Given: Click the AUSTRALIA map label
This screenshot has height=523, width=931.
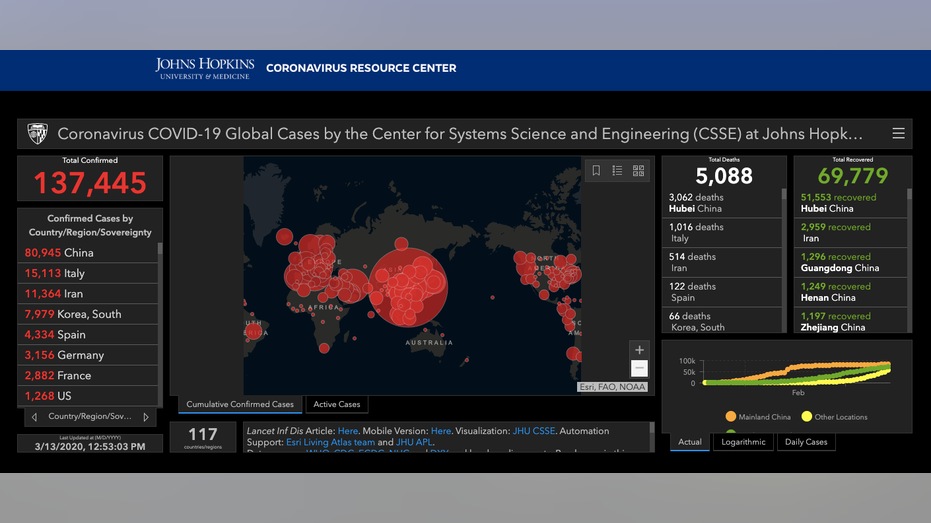Looking at the screenshot, I should tap(429, 343).
